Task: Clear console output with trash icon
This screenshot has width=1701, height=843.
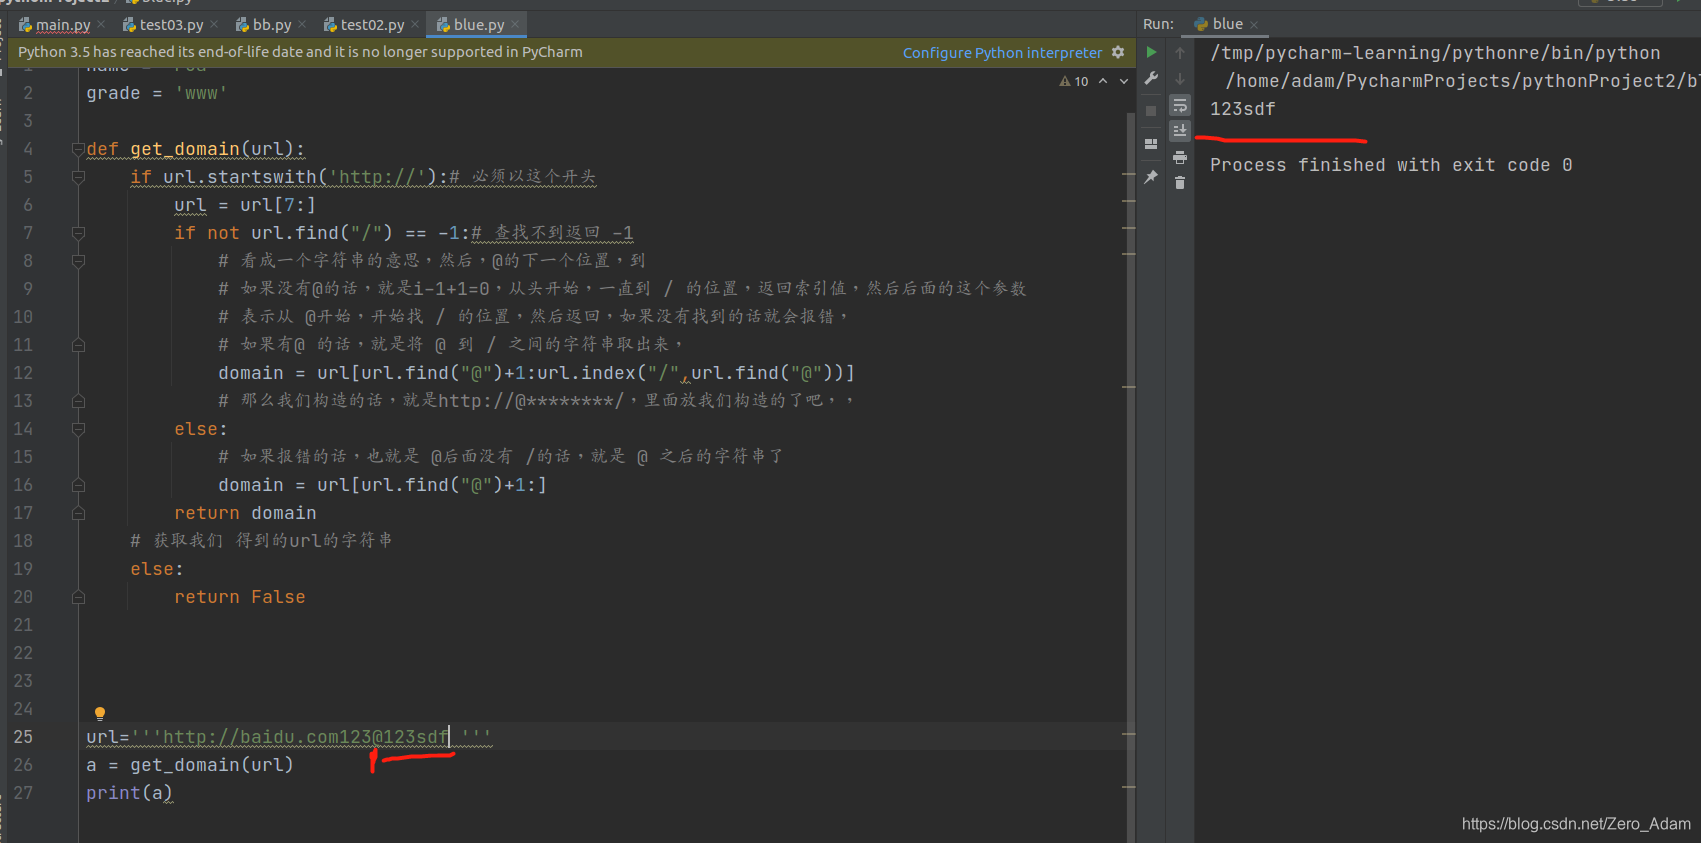Action: tap(1180, 183)
